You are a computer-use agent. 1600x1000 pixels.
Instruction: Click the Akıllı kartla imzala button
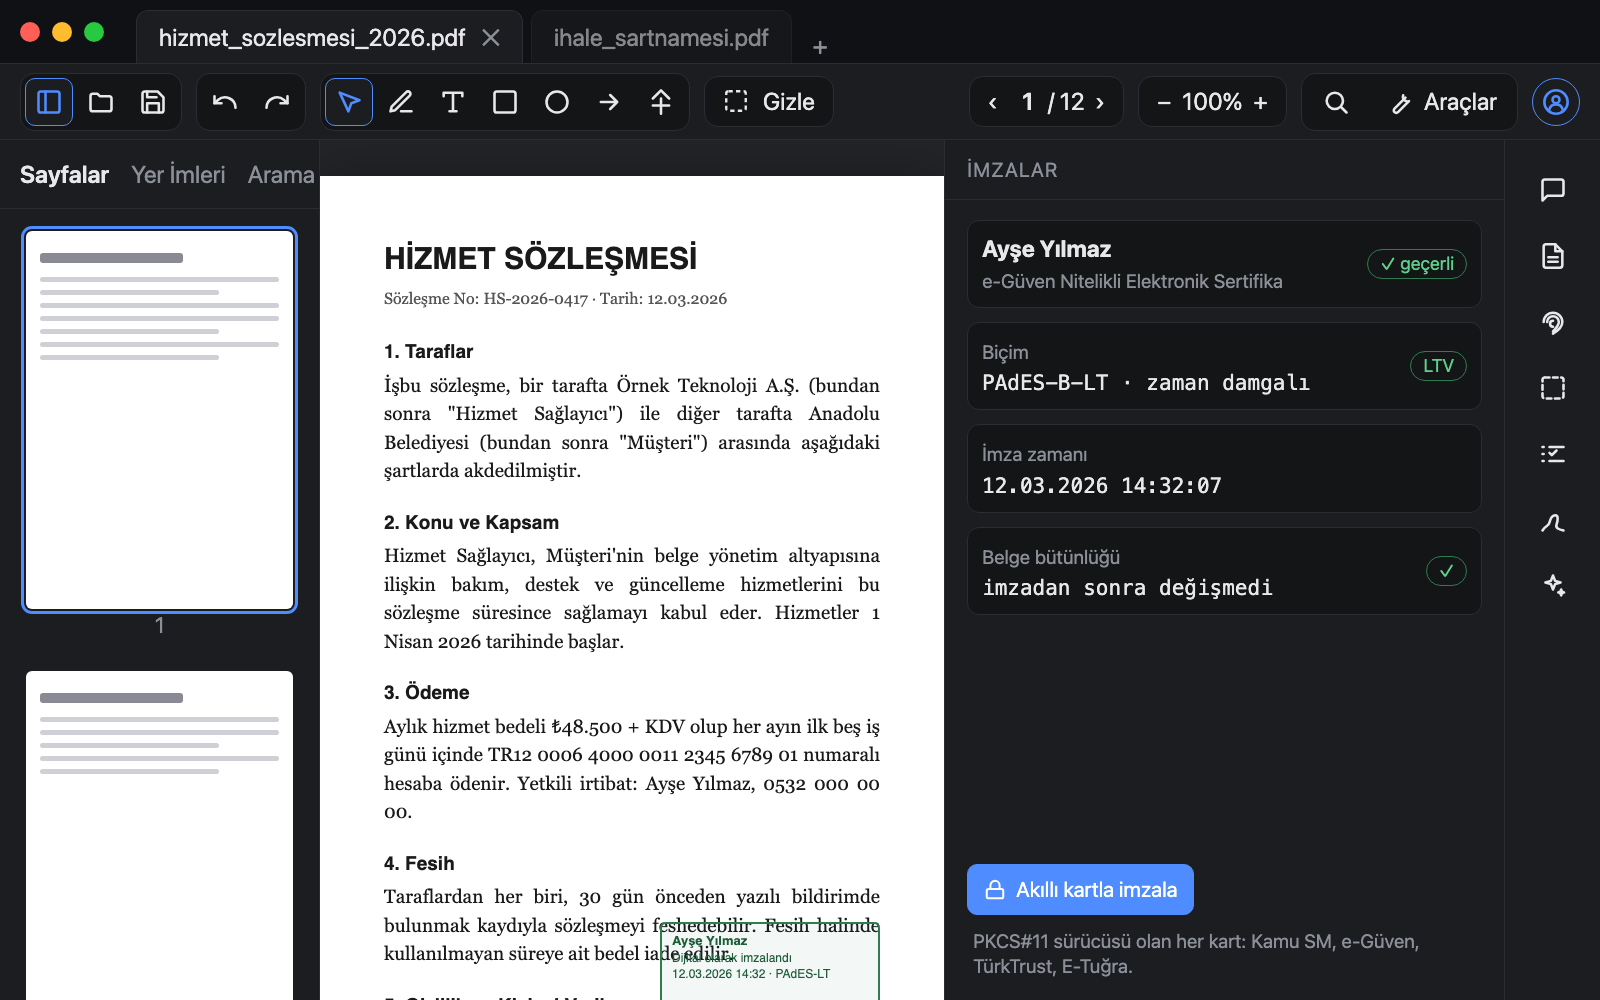[1080, 890]
